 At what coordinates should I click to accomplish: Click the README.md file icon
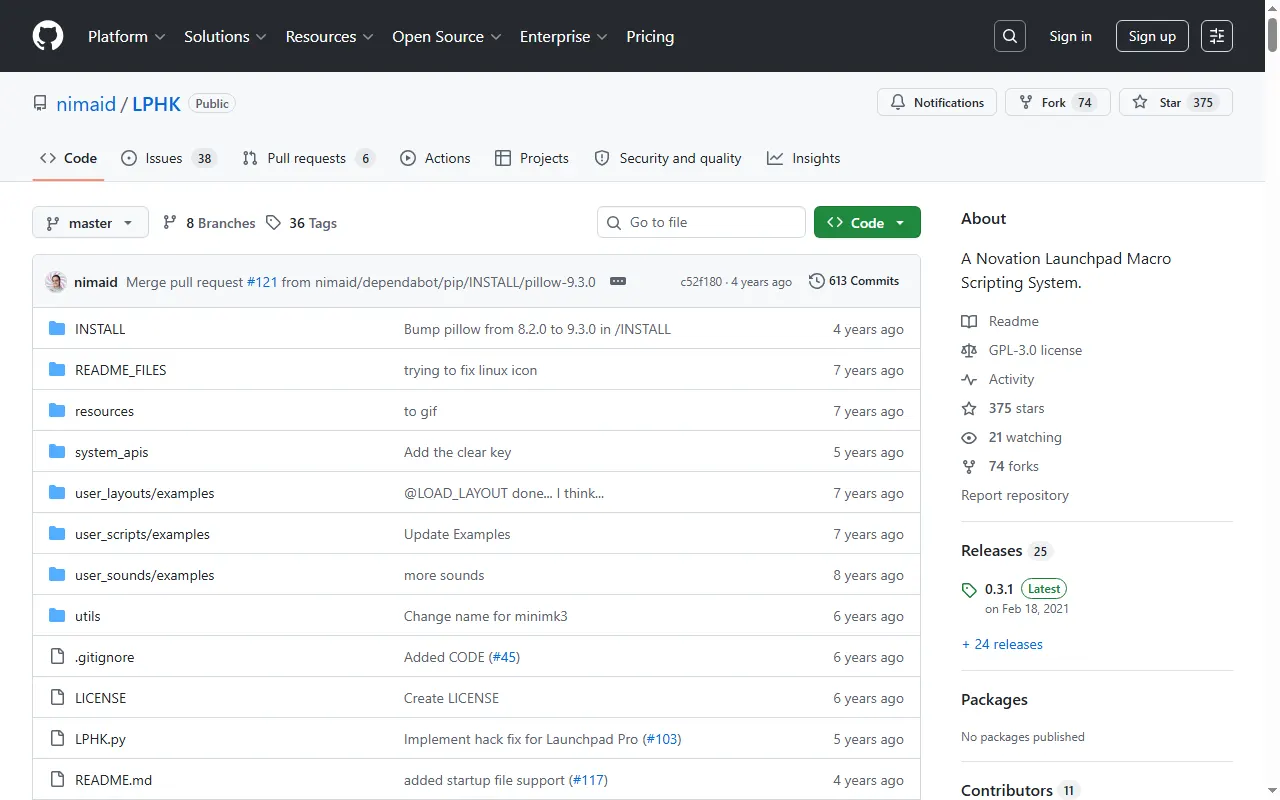tap(57, 780)
